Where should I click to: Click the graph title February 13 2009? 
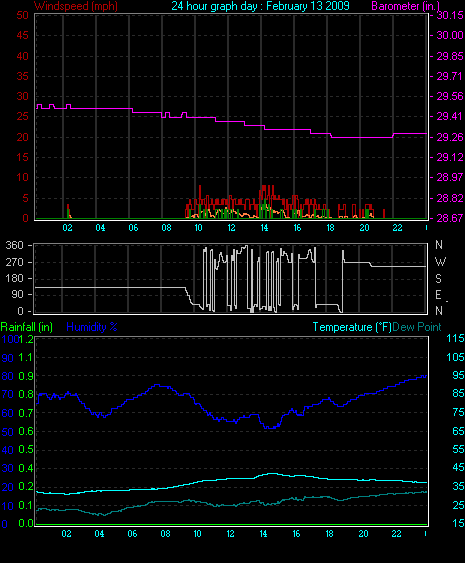(x=308, y=6)
